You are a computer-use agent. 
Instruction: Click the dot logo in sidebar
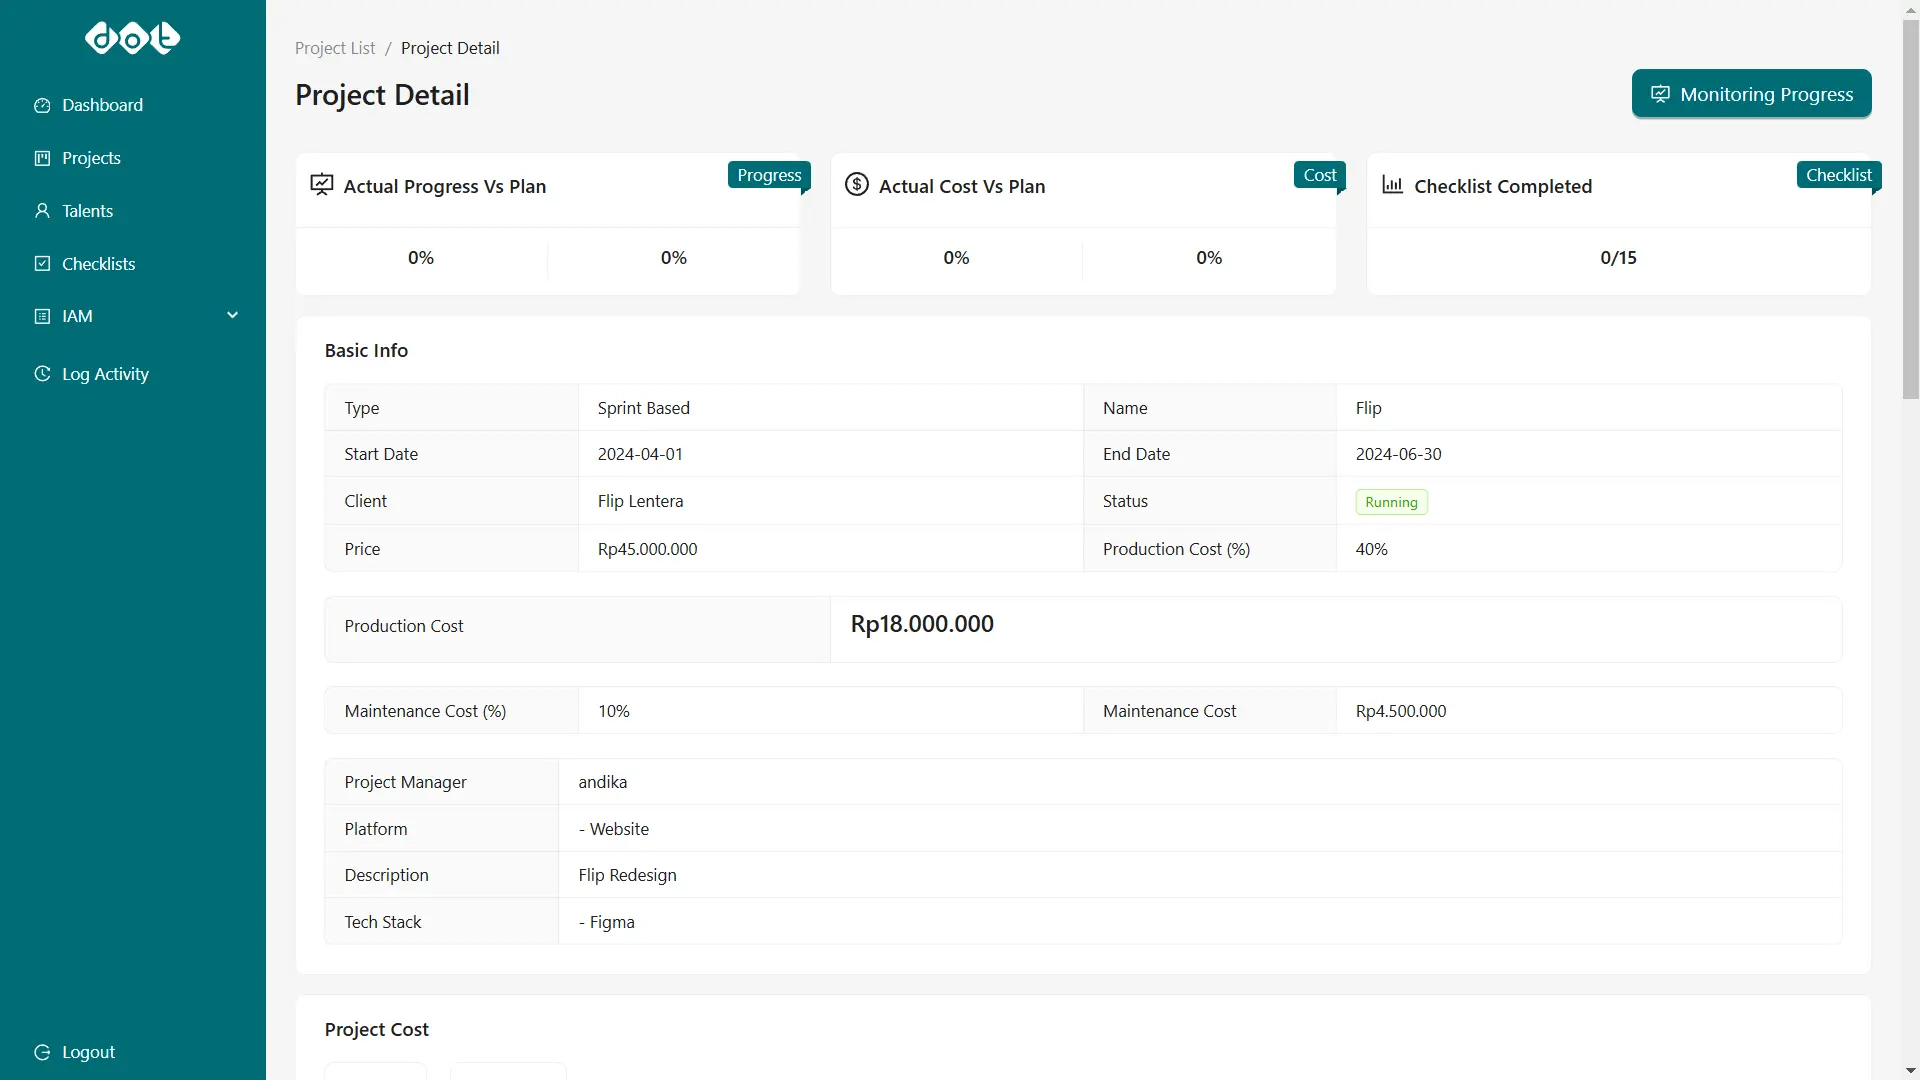[x=132, y=38]
